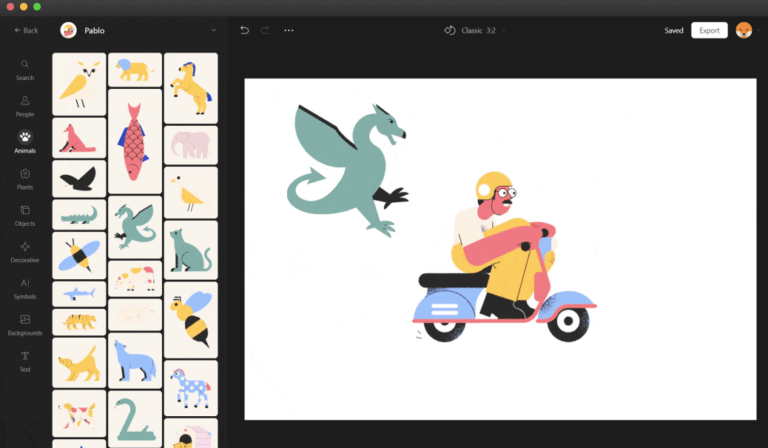Insert the blue shark illustration
This screenshot has width=768, height=448.
pyautogui.click(x=79, y=294)
